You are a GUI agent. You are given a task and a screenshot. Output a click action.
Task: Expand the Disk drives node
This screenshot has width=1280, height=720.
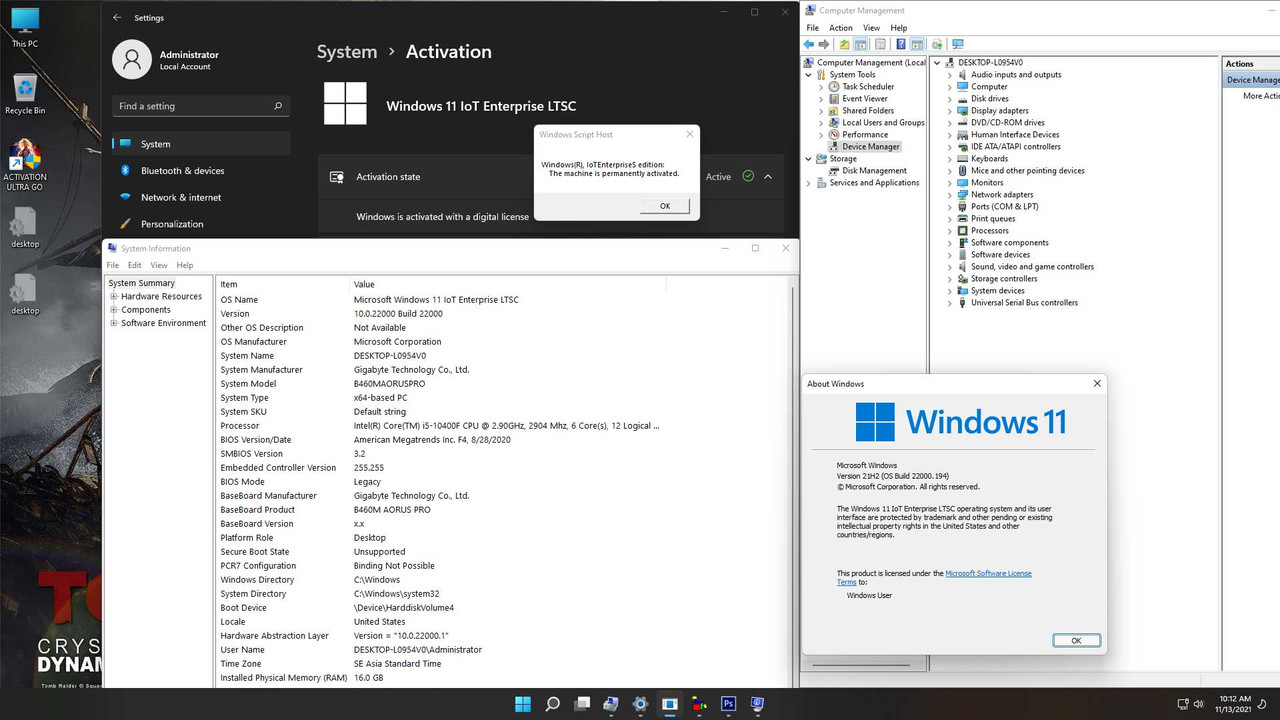tap(949, 99)
